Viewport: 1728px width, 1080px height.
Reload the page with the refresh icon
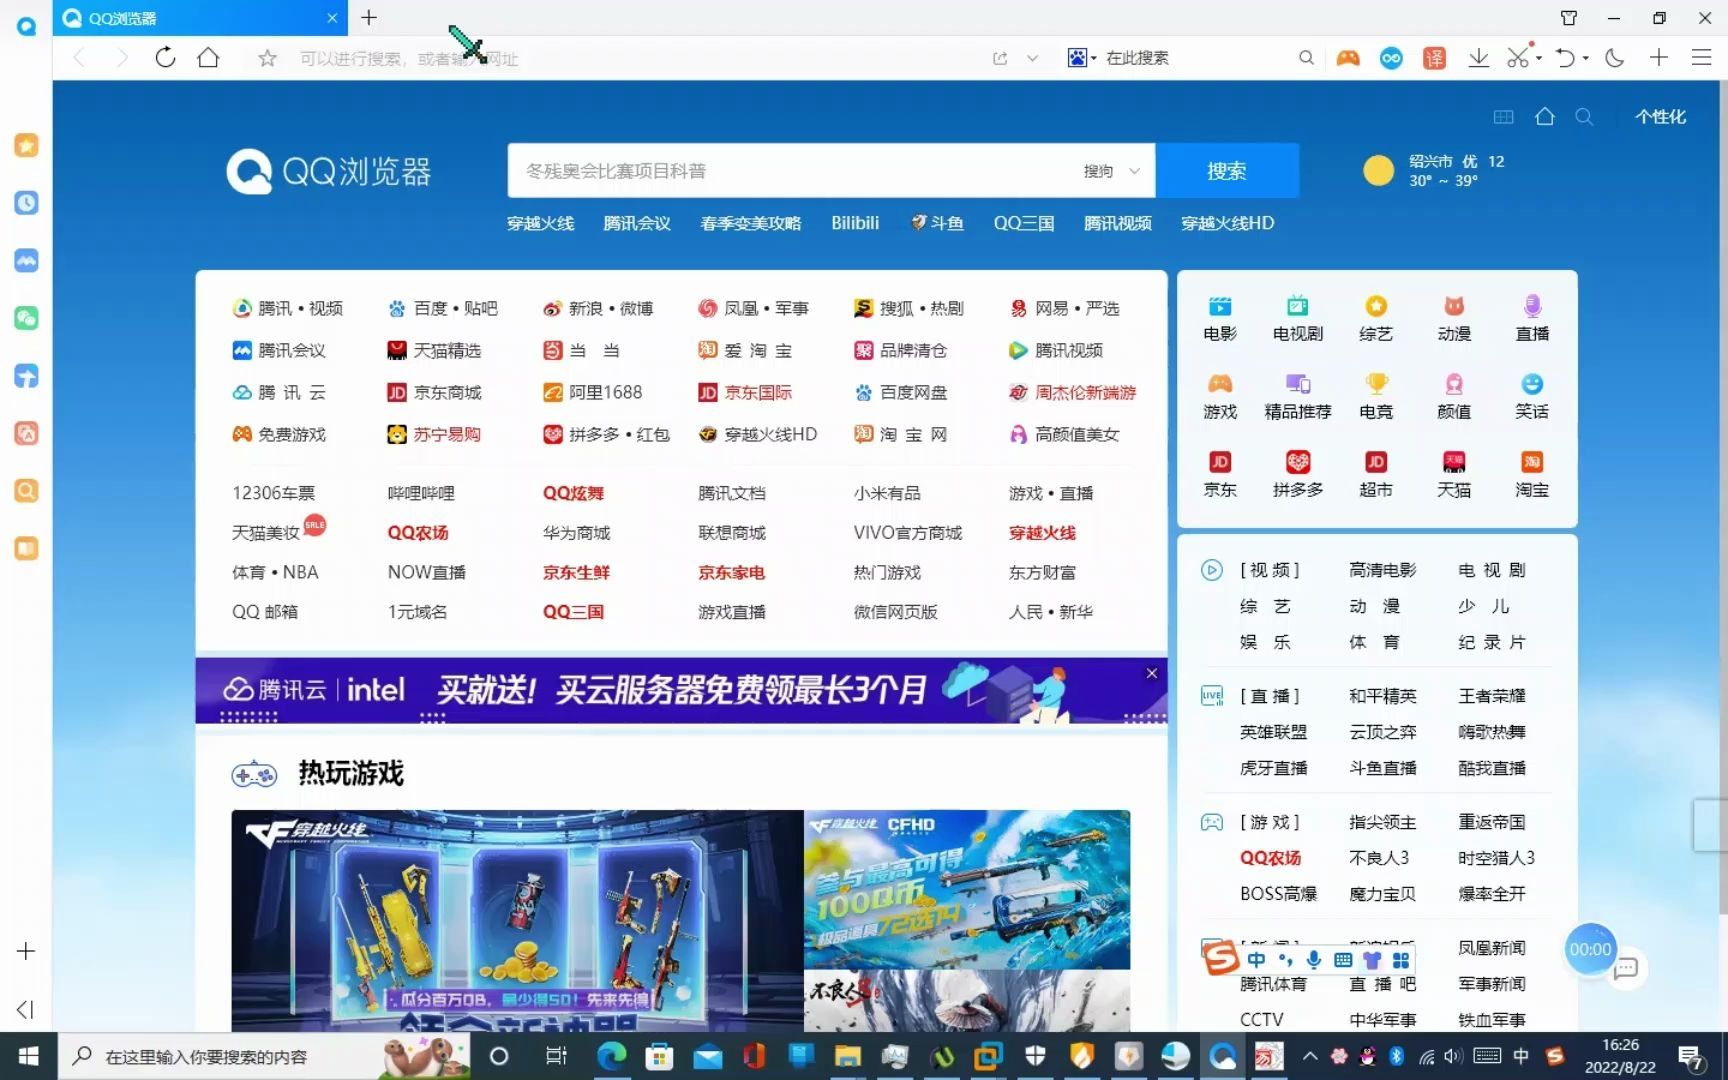[x=165, y=58]
